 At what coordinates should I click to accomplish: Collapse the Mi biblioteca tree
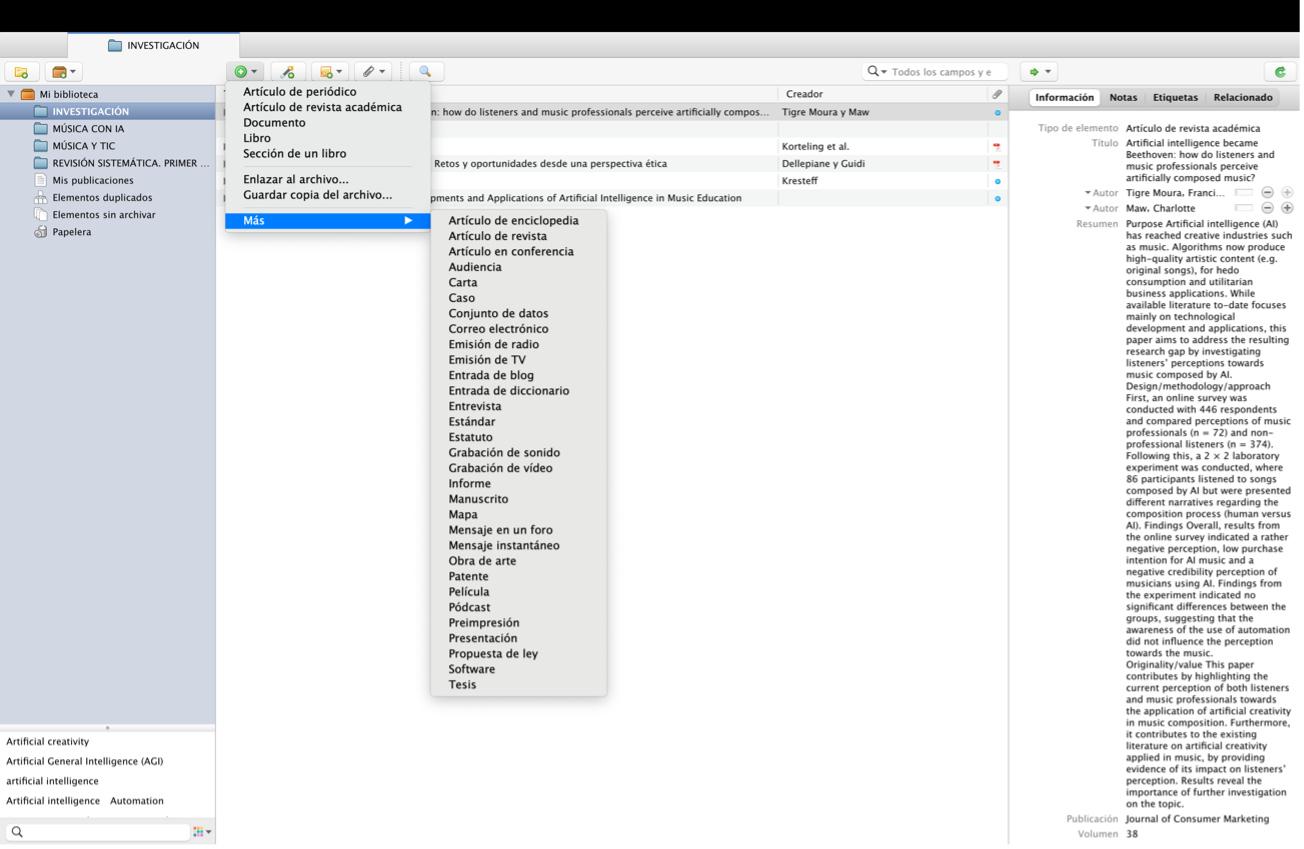click(x=11, y=94)
